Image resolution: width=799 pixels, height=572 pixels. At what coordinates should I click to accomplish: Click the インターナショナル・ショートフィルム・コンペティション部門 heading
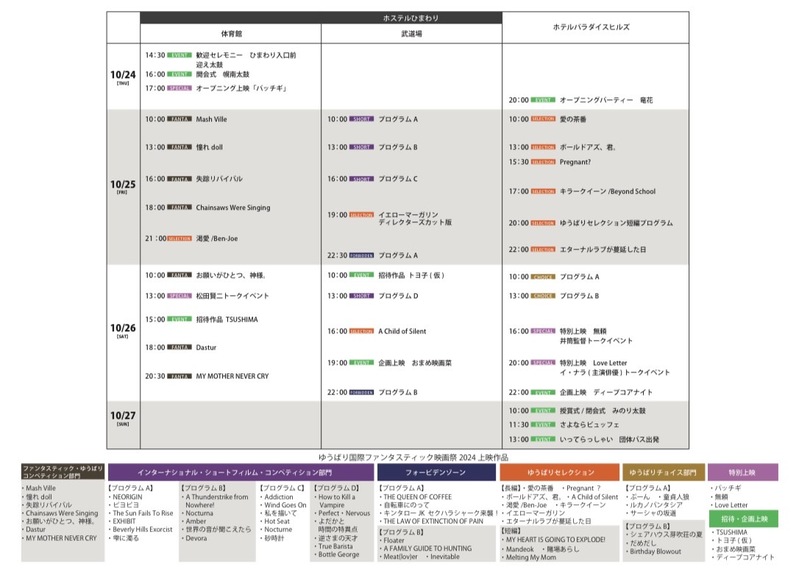[241, 472]
